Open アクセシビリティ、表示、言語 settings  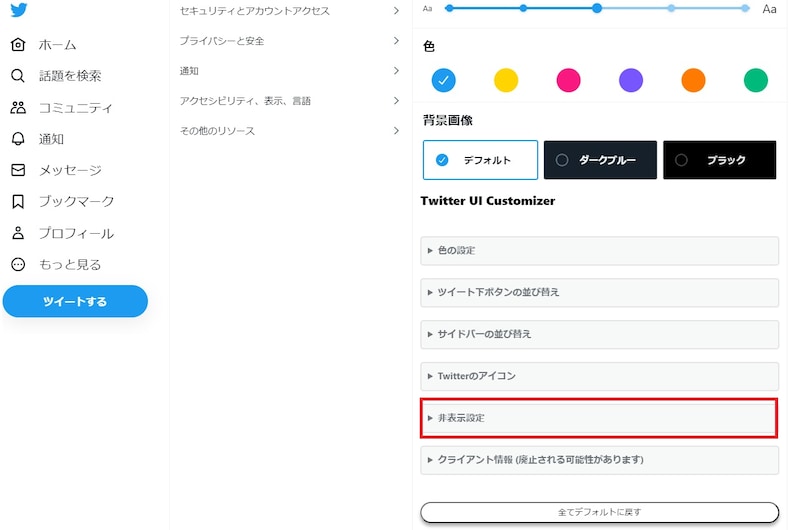pyautogui.click(x=290, y=101)
